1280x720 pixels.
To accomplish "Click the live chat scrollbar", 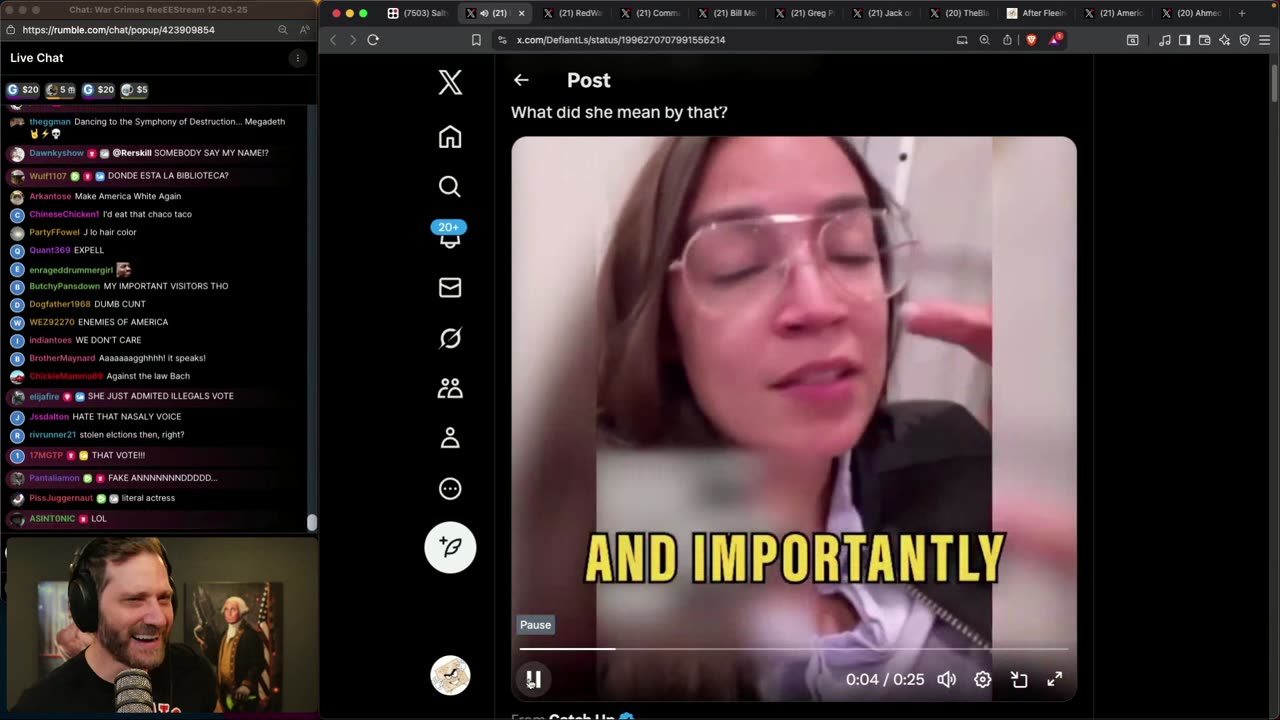I will (312, 523).
